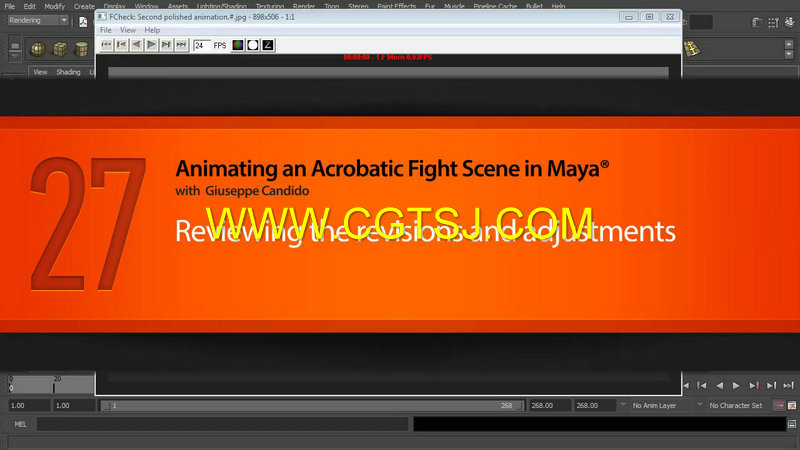Open the Rendering menu set dropdown
Screen dimensions: 800x450
pos(38,20)
